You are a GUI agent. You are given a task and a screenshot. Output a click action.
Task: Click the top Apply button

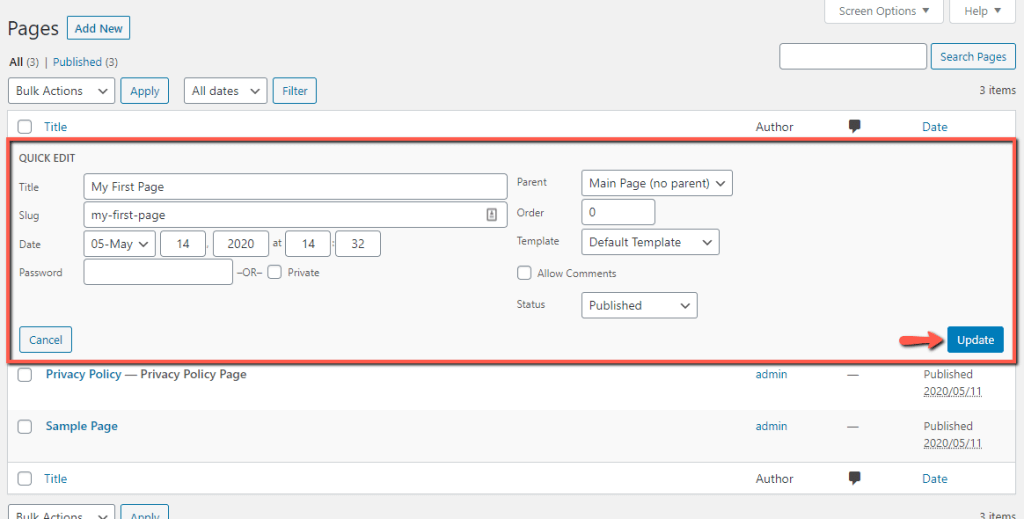[x=144, y=91]
